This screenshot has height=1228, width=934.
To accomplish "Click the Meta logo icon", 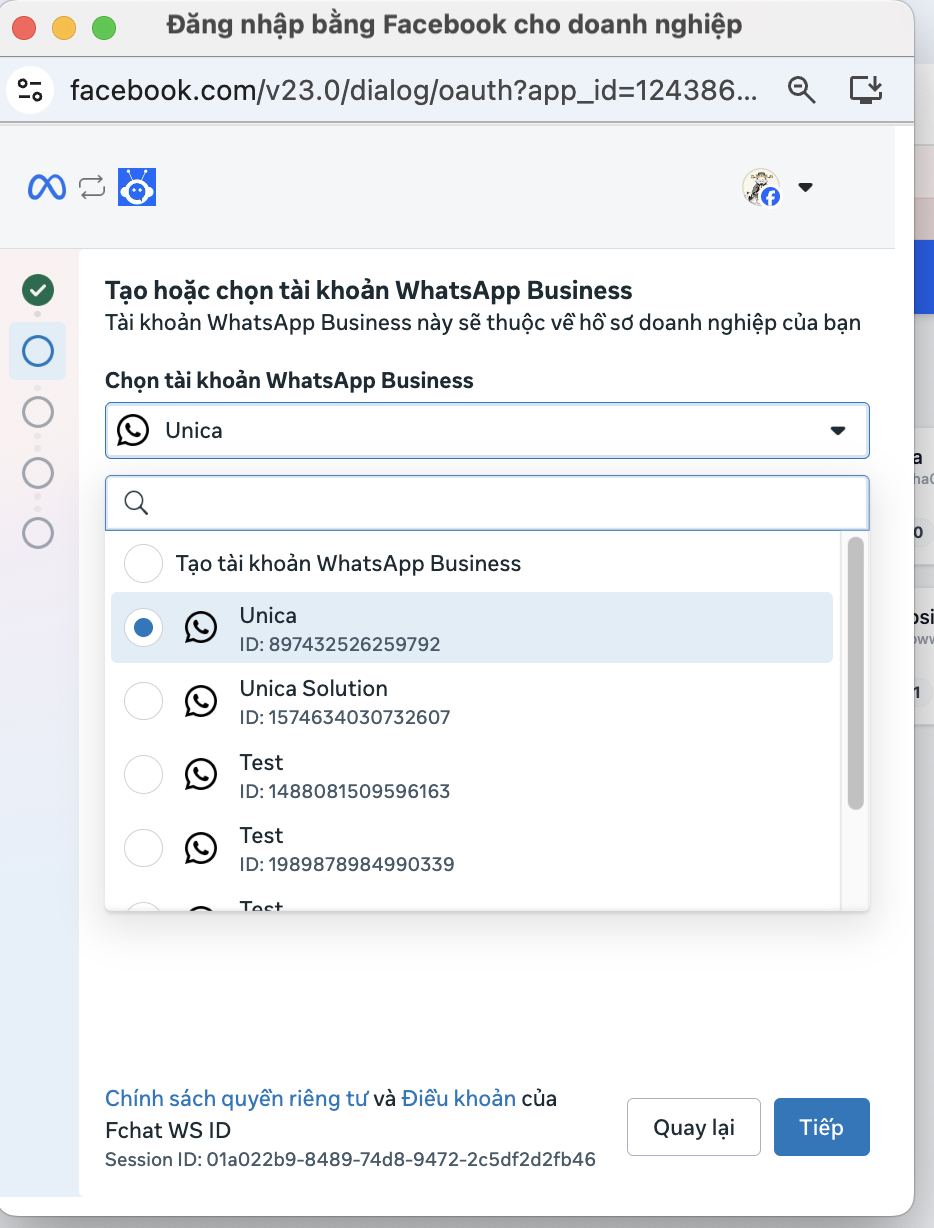I will [x=47, y=187].
